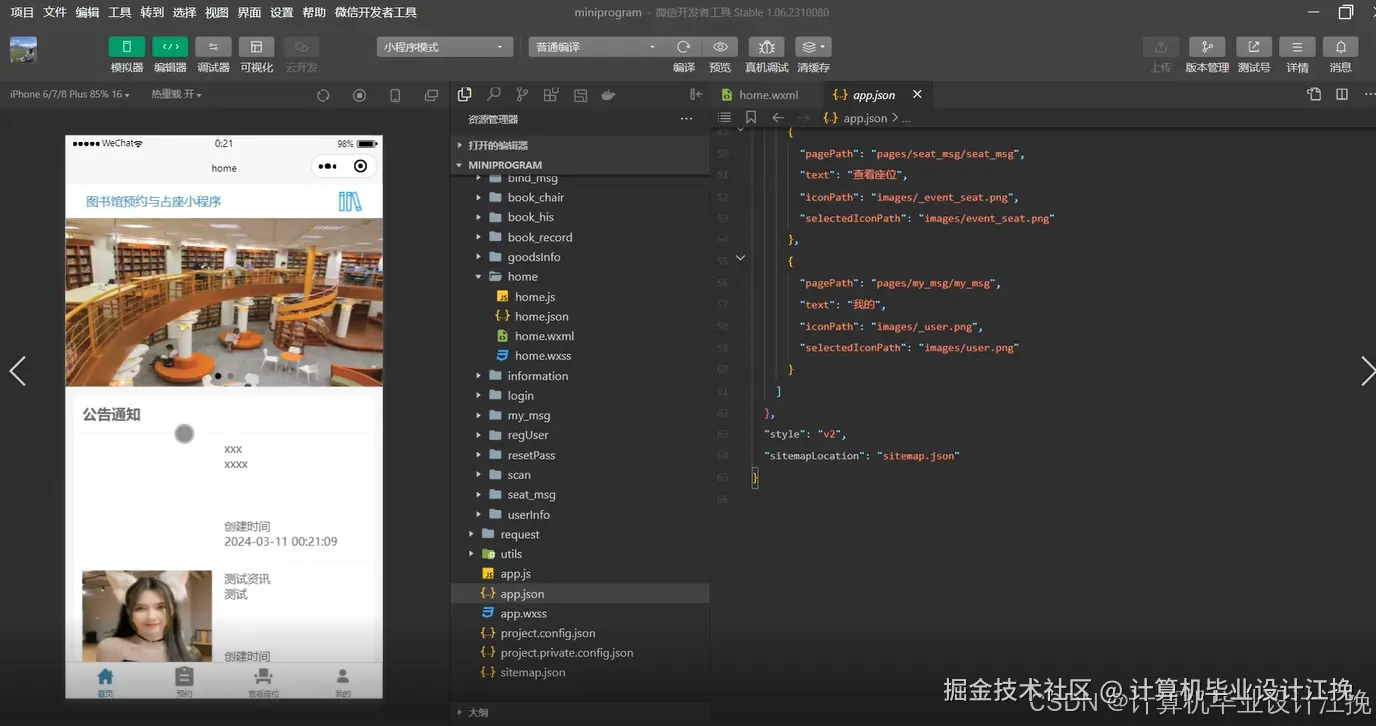Click the simulator refresh icon
This screenshot has height=726, width=1376.
point(323,95)
